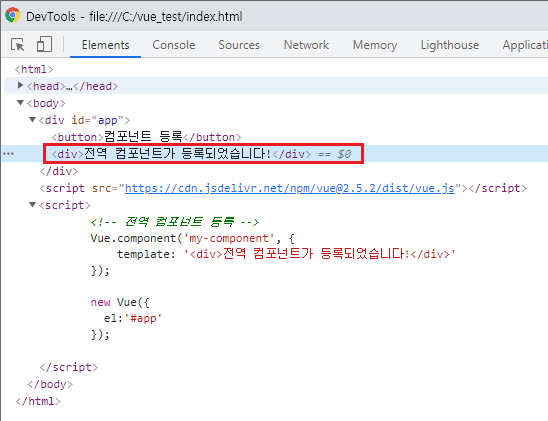Select the script src element row

coord(283,188)
